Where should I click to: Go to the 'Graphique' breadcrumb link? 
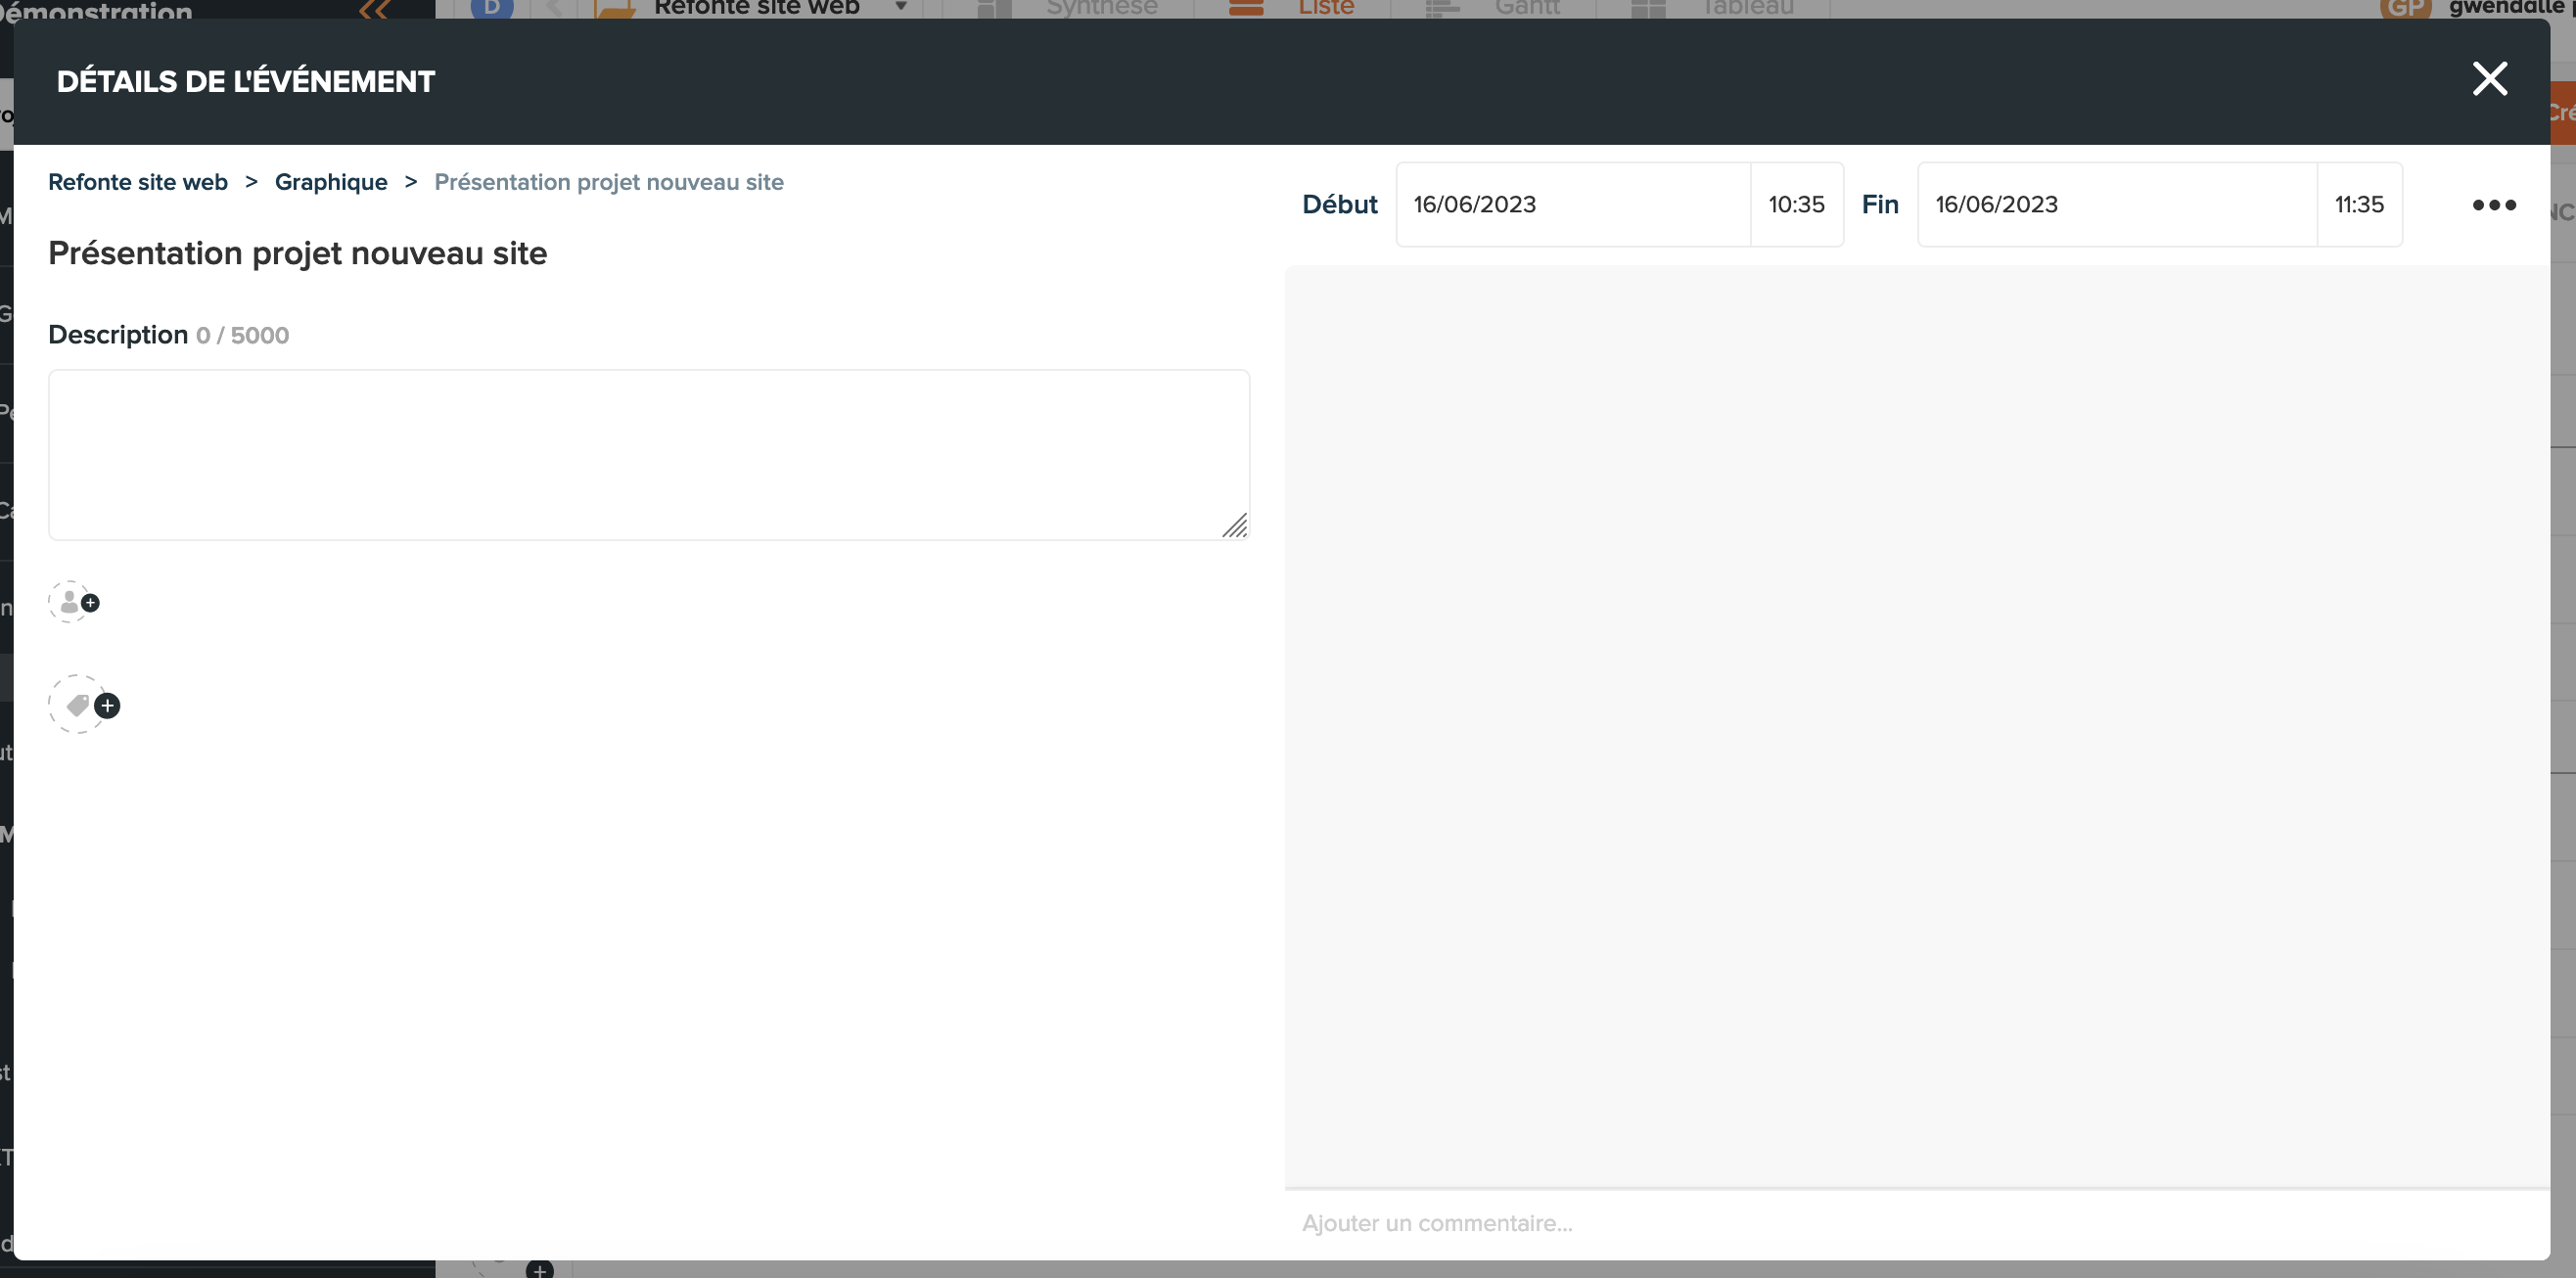pos(331,182)
